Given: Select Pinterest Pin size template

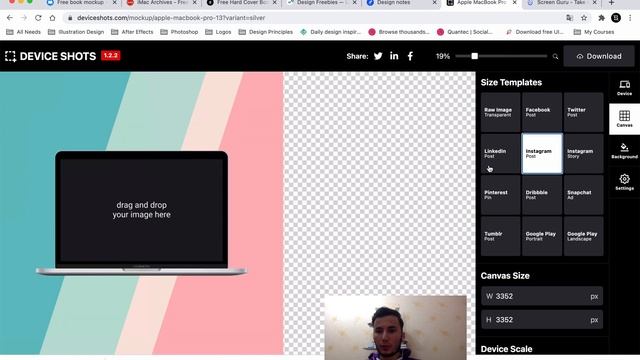Looking at the screenshot, I should pos(500,195).
